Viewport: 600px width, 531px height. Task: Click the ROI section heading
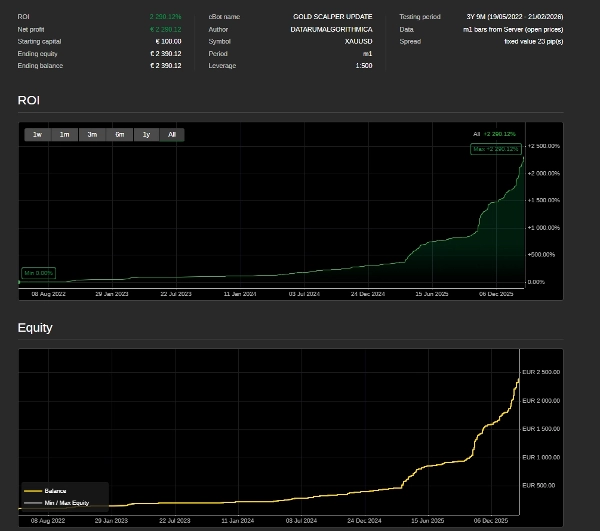click(29, 100)
